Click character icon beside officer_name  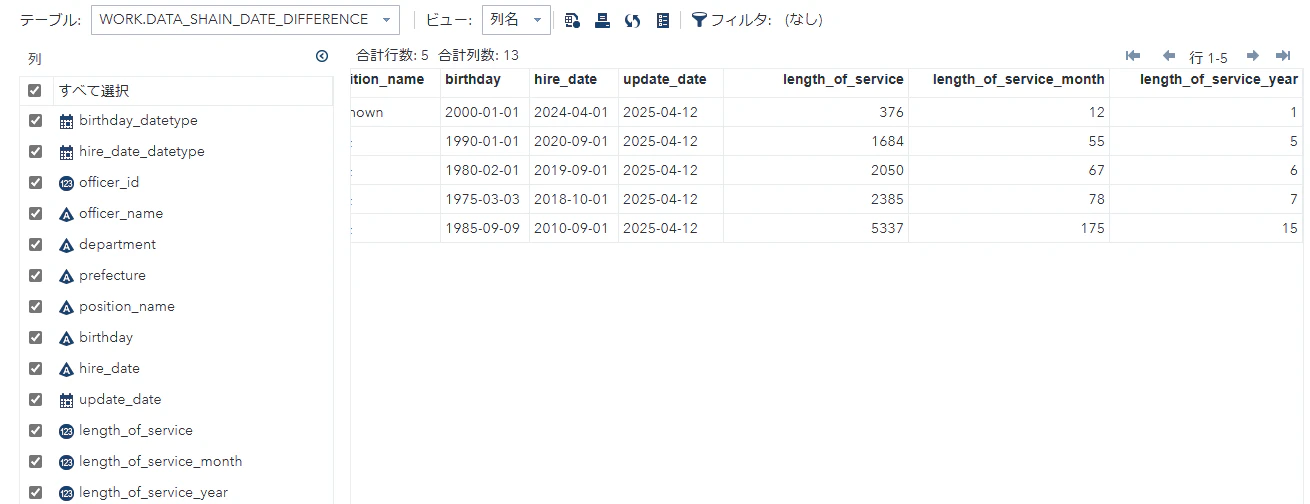tap(67, 214)
